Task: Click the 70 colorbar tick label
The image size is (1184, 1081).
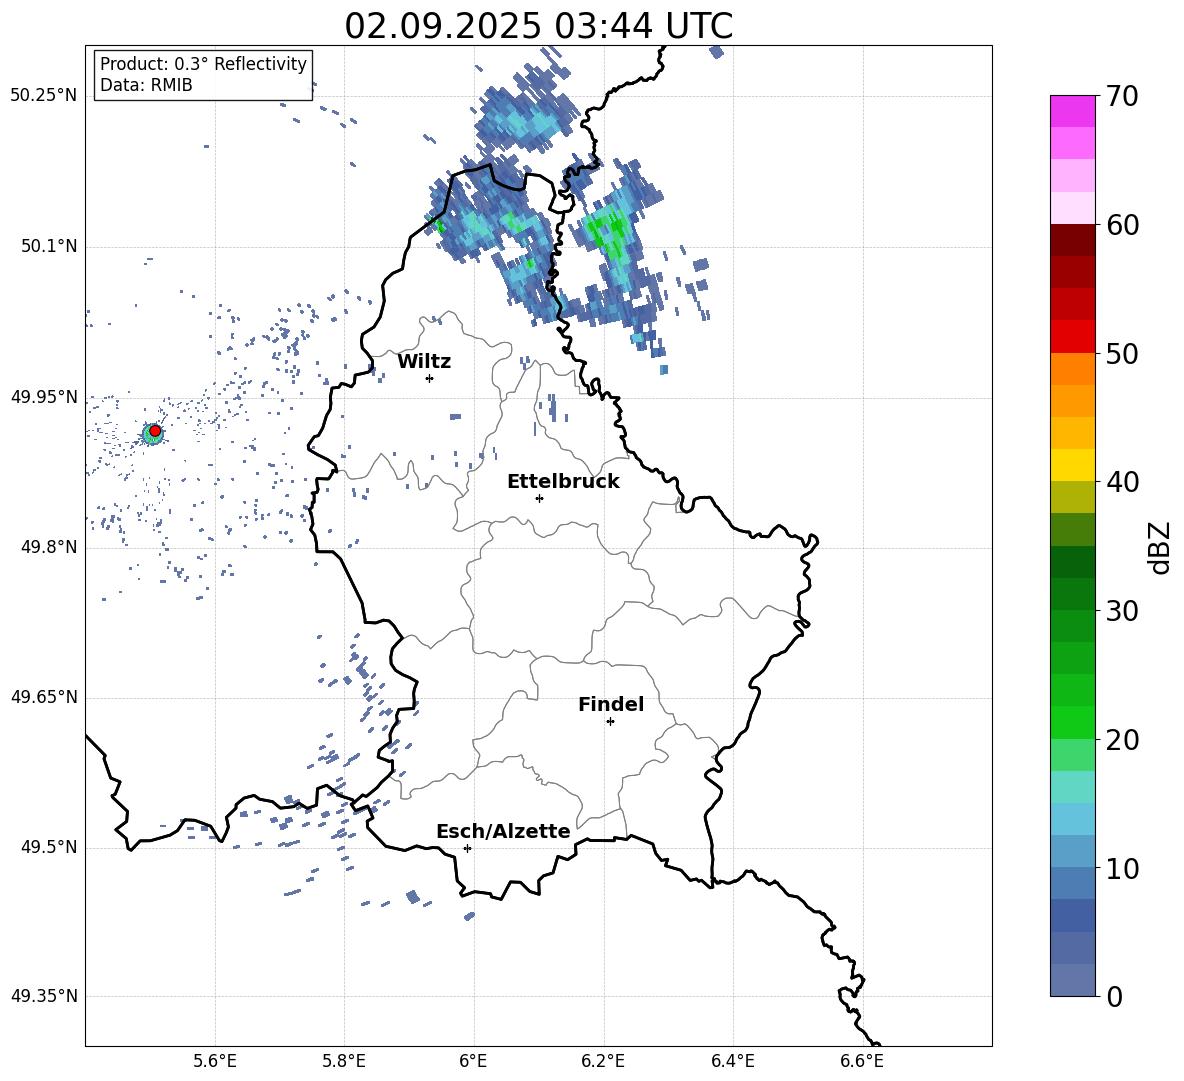Action: coord(1122,97)
